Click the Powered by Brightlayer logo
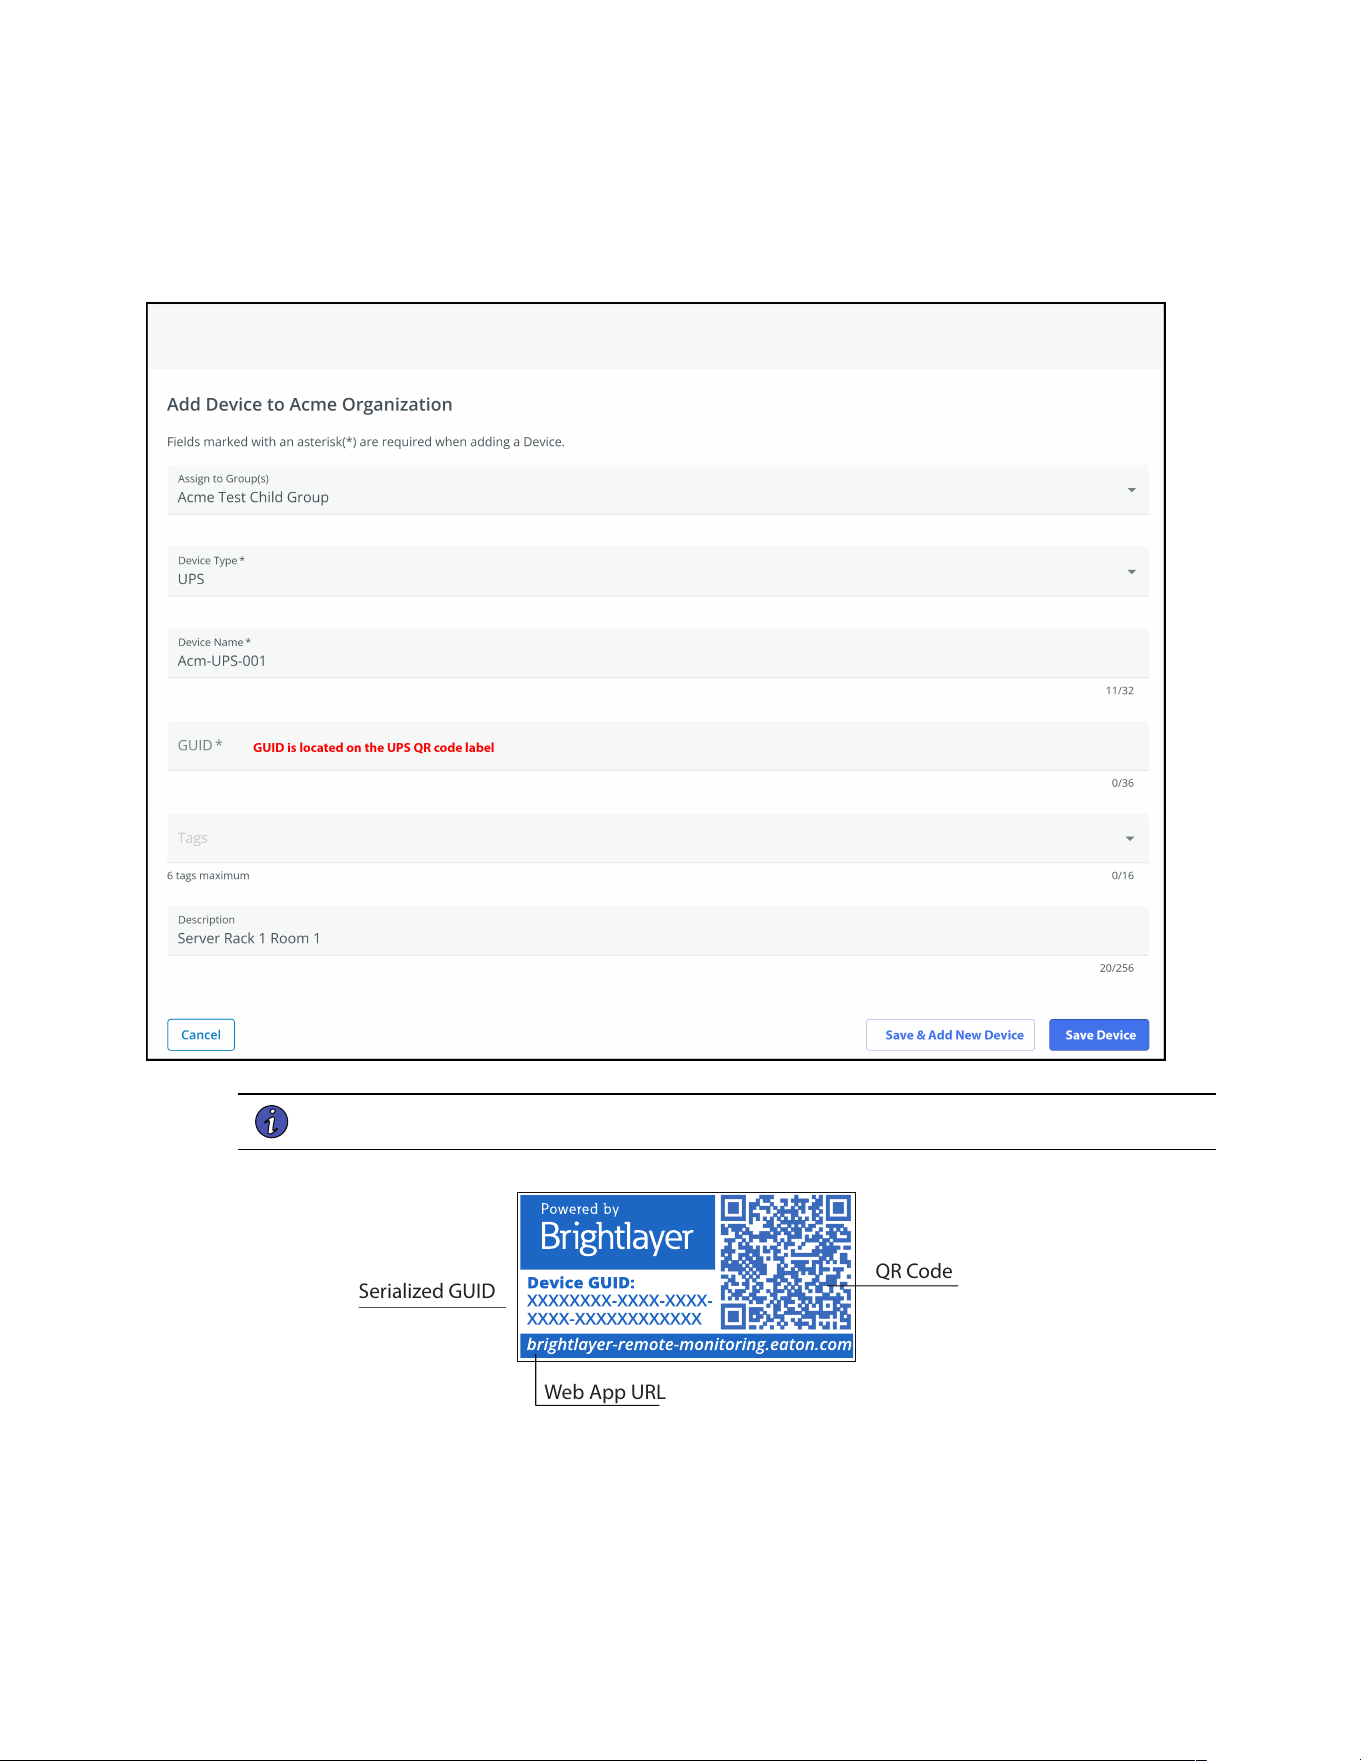1361x1761 pixels. click(617, 1231)
